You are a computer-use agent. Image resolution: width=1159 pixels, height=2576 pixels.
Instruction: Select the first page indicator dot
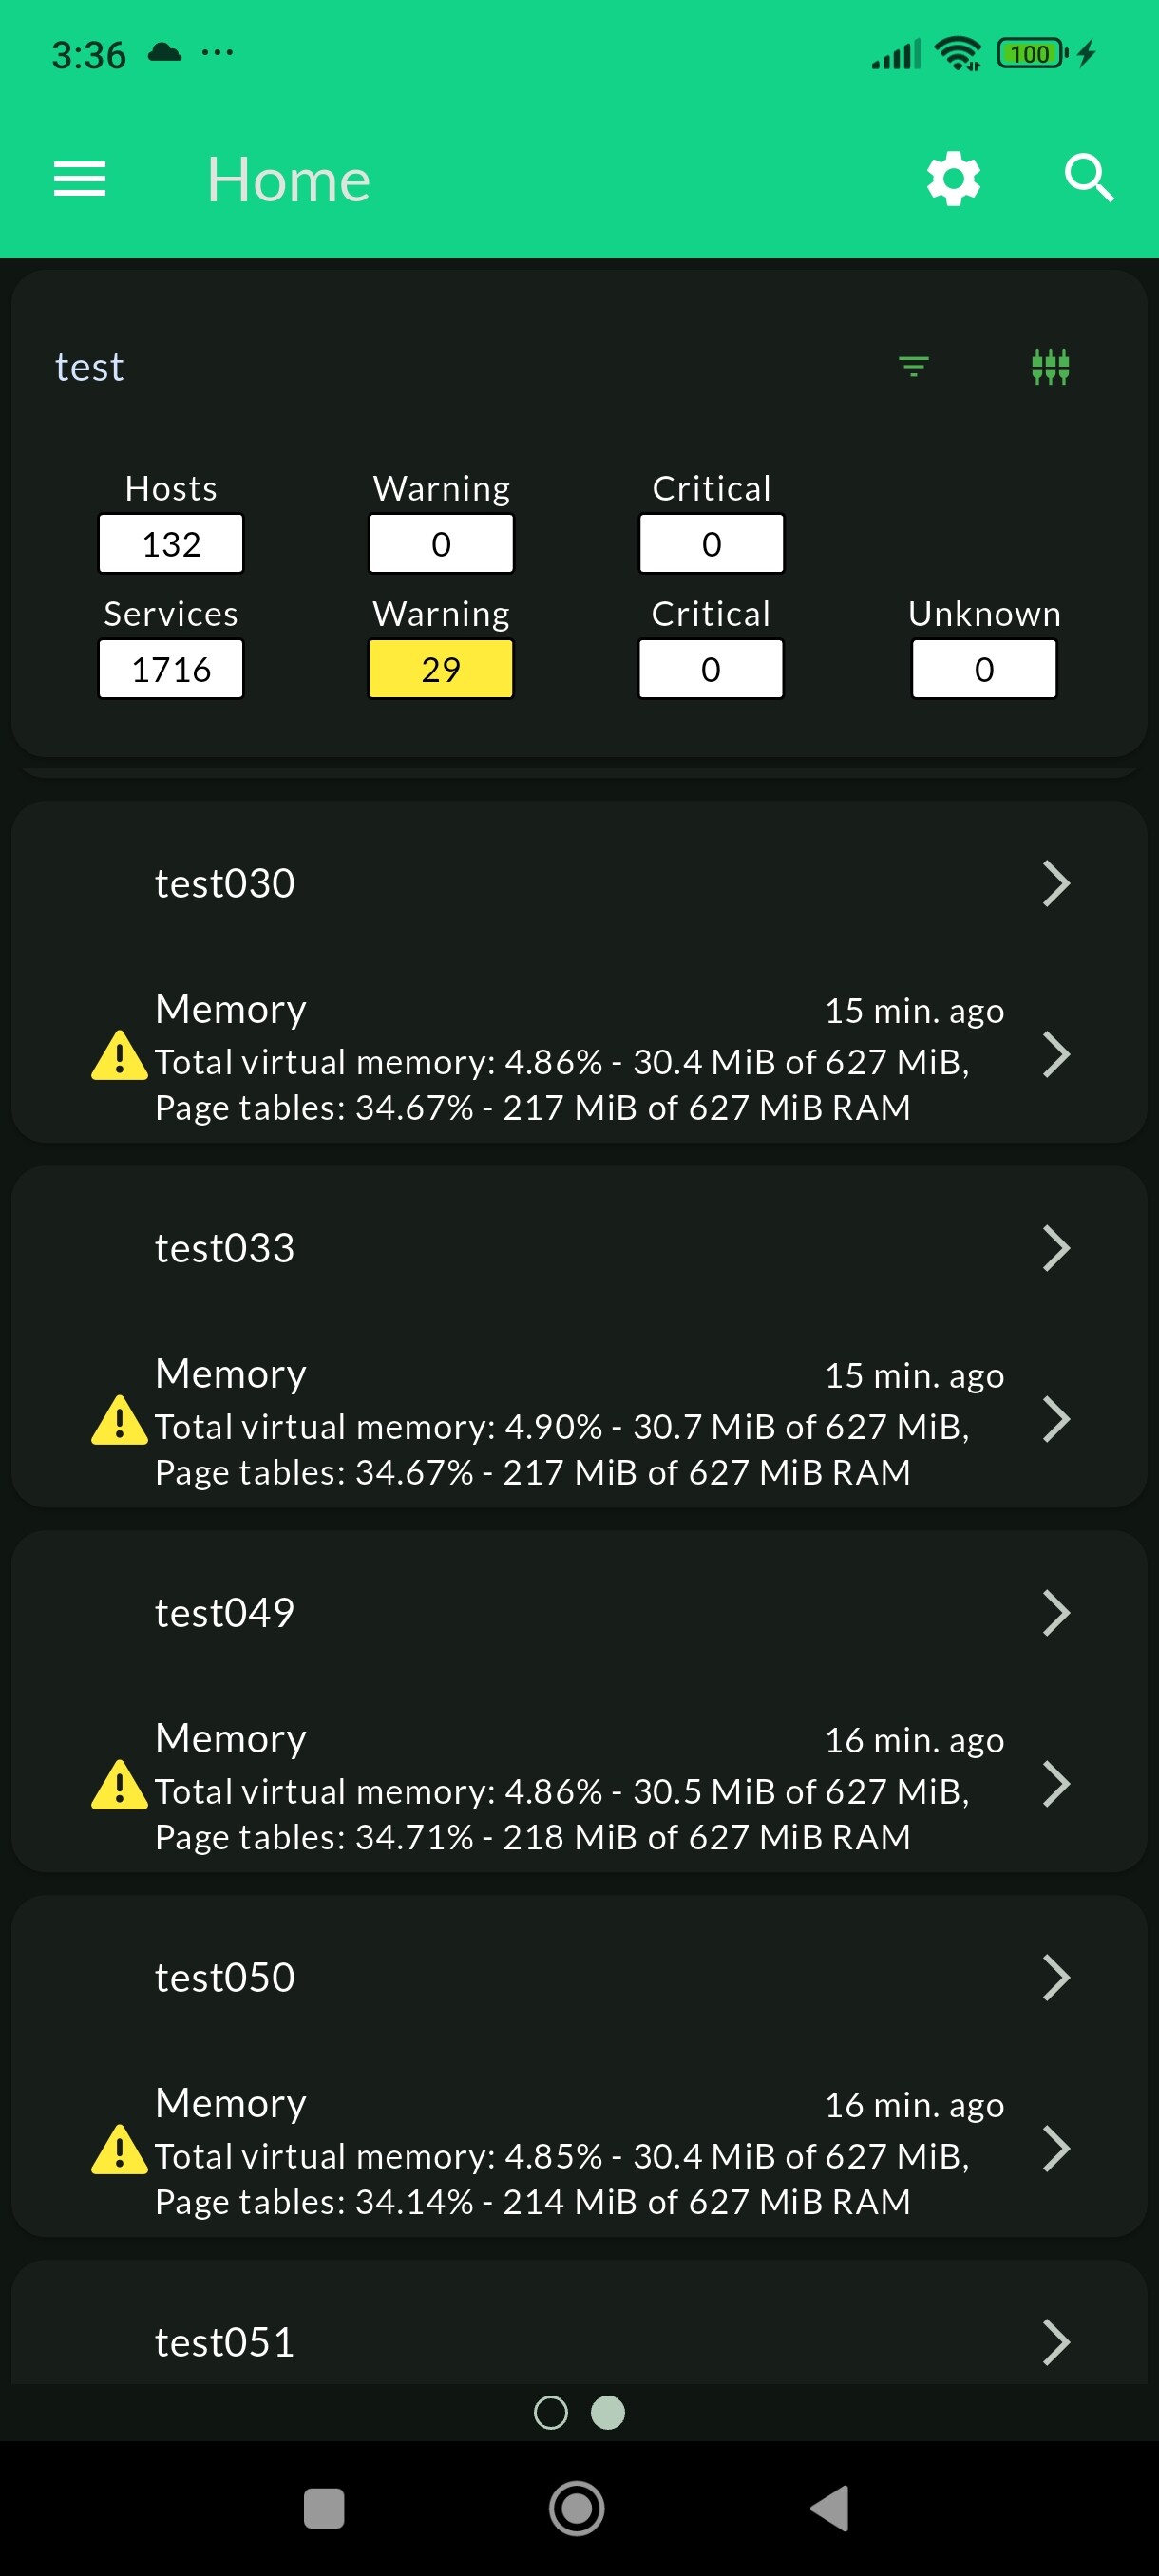(550, 2412)
